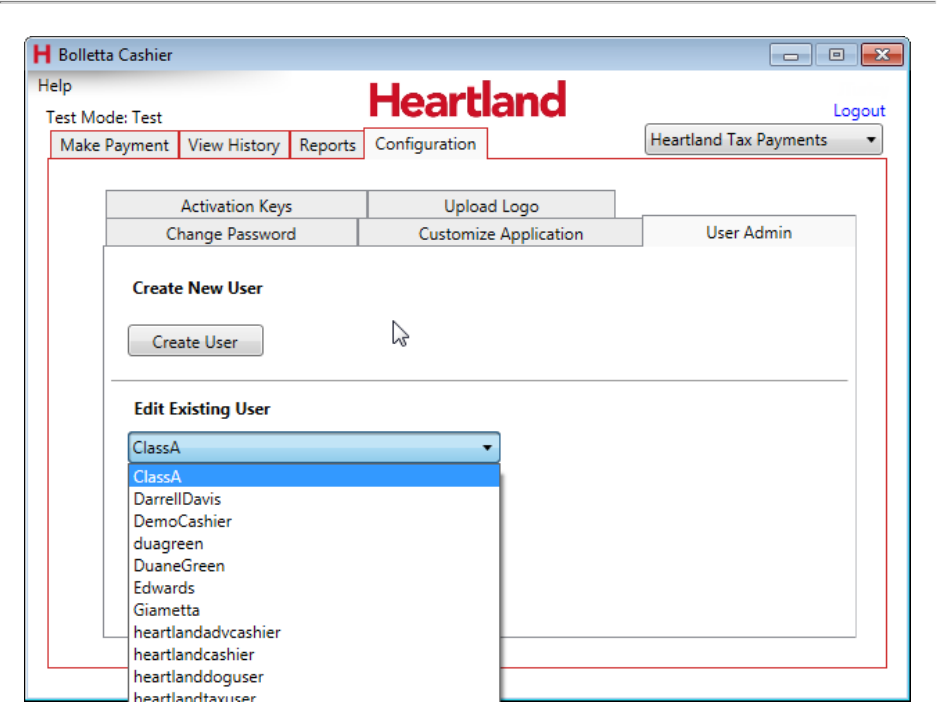
Task: Go to the Reports tab
Action: (x=327, y=145)
